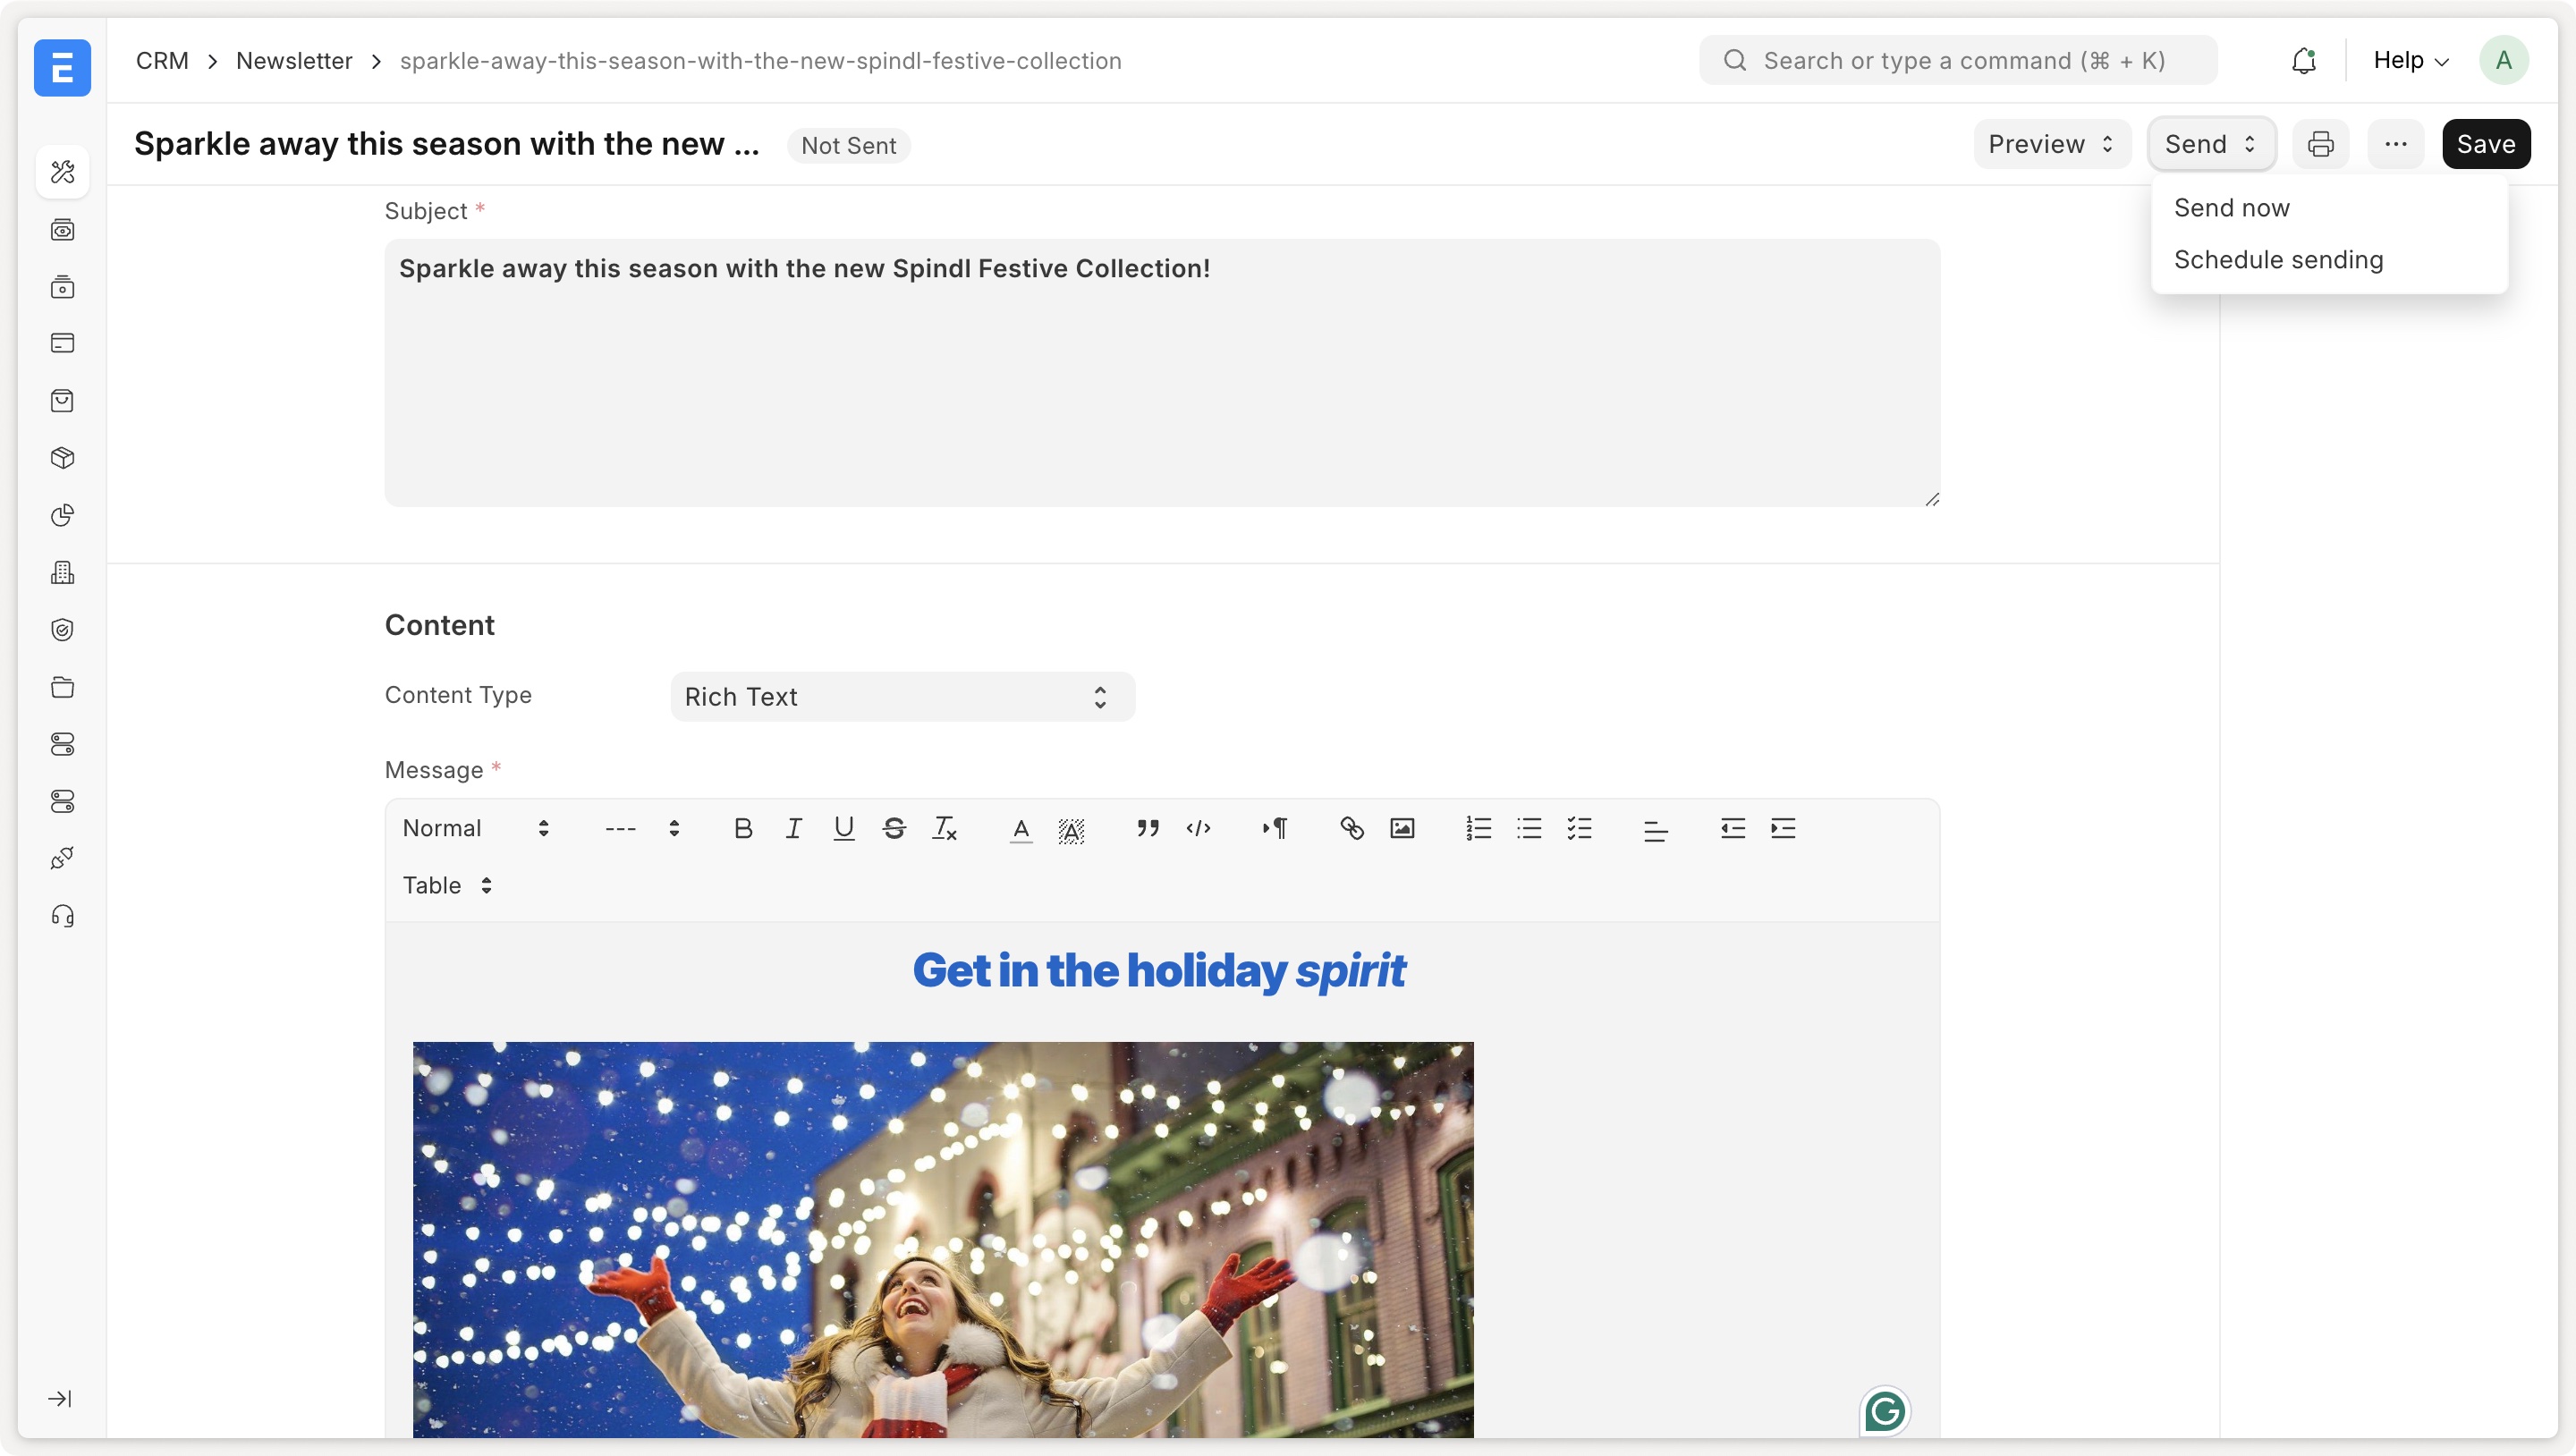The image size is (2576, 1456).
Task: Open the folder sidebar icon
Action: [62, 687]
